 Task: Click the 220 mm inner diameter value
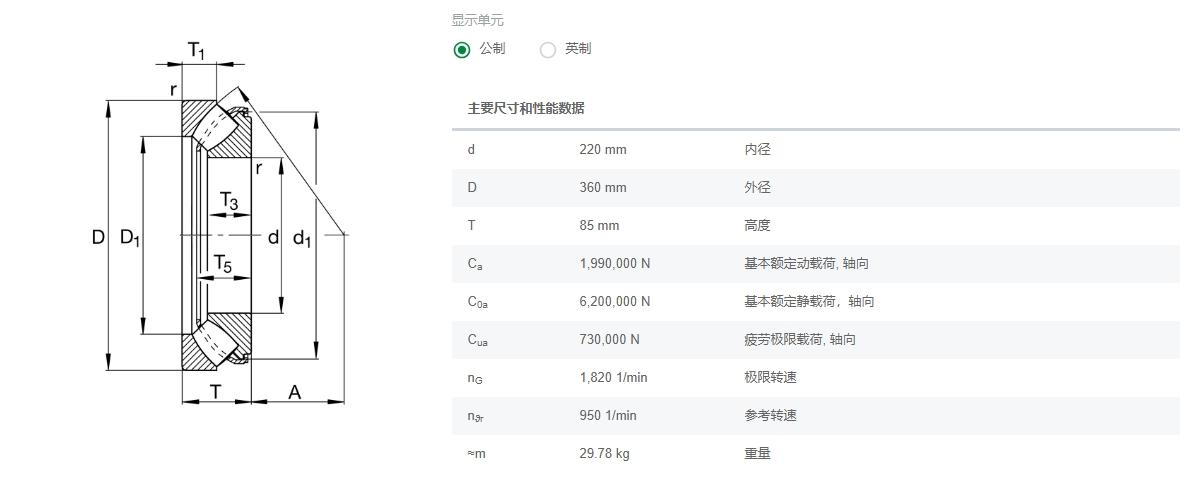tap(603, 150)
